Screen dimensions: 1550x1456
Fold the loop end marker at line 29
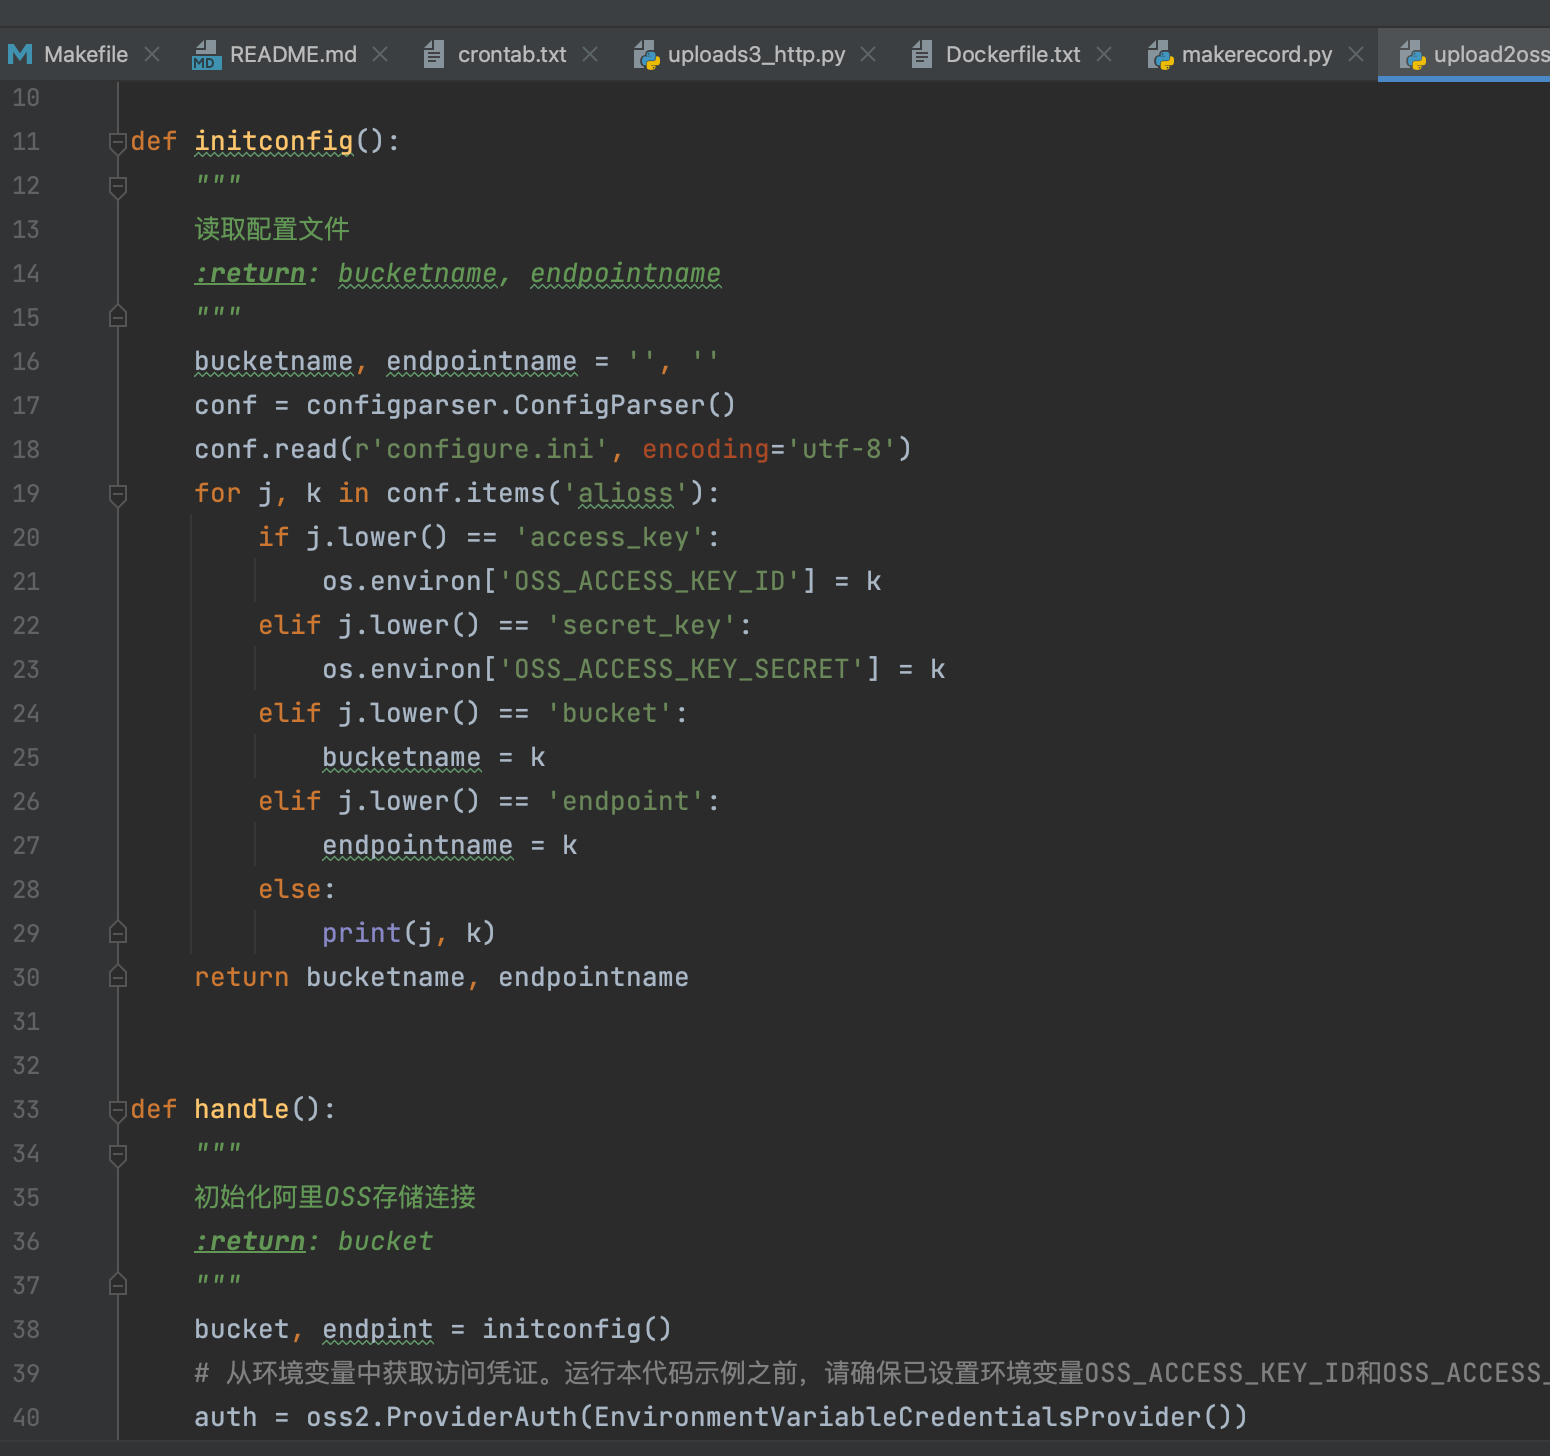[118, 933]
